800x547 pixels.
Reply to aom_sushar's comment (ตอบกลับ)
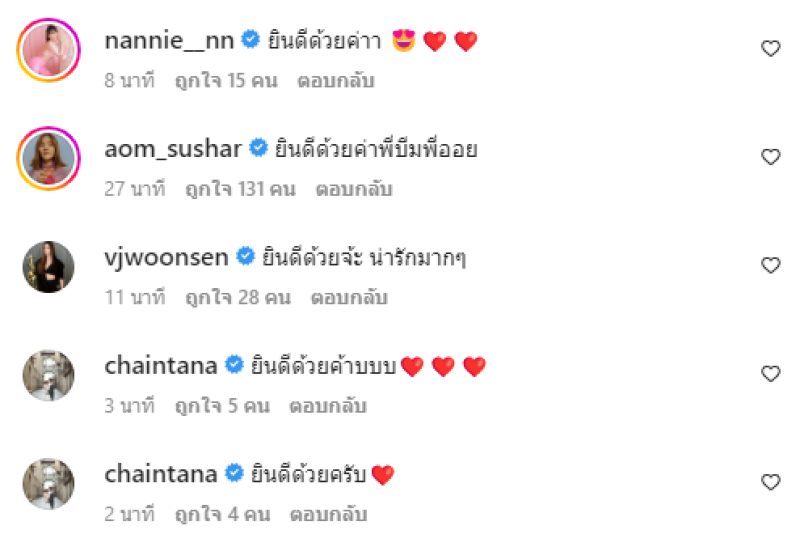(354, 189)
